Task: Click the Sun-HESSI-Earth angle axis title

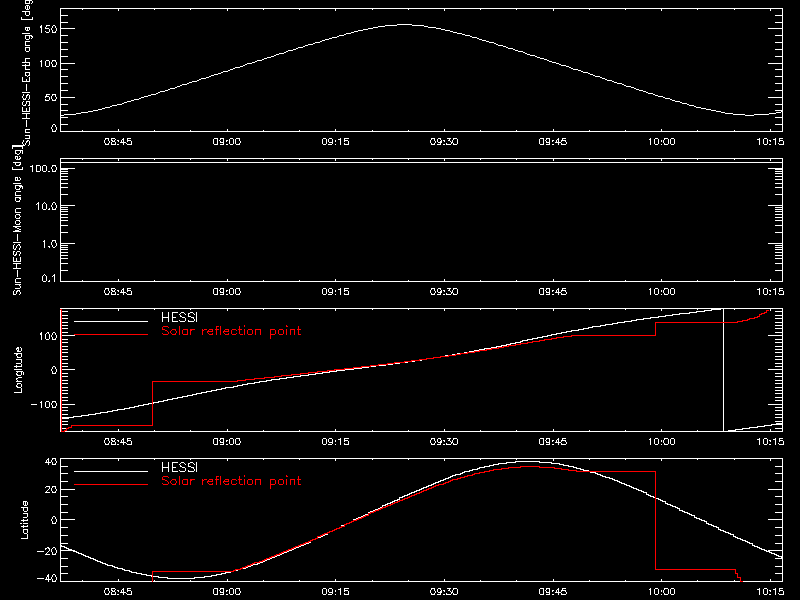Action: 27,71
